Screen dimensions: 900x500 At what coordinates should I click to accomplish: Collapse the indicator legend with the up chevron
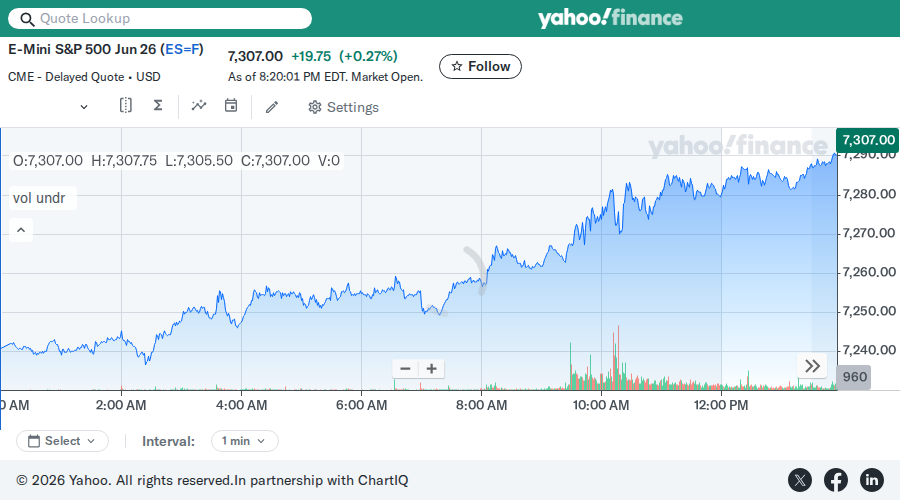pyautogui.click(x=21, y=230)
